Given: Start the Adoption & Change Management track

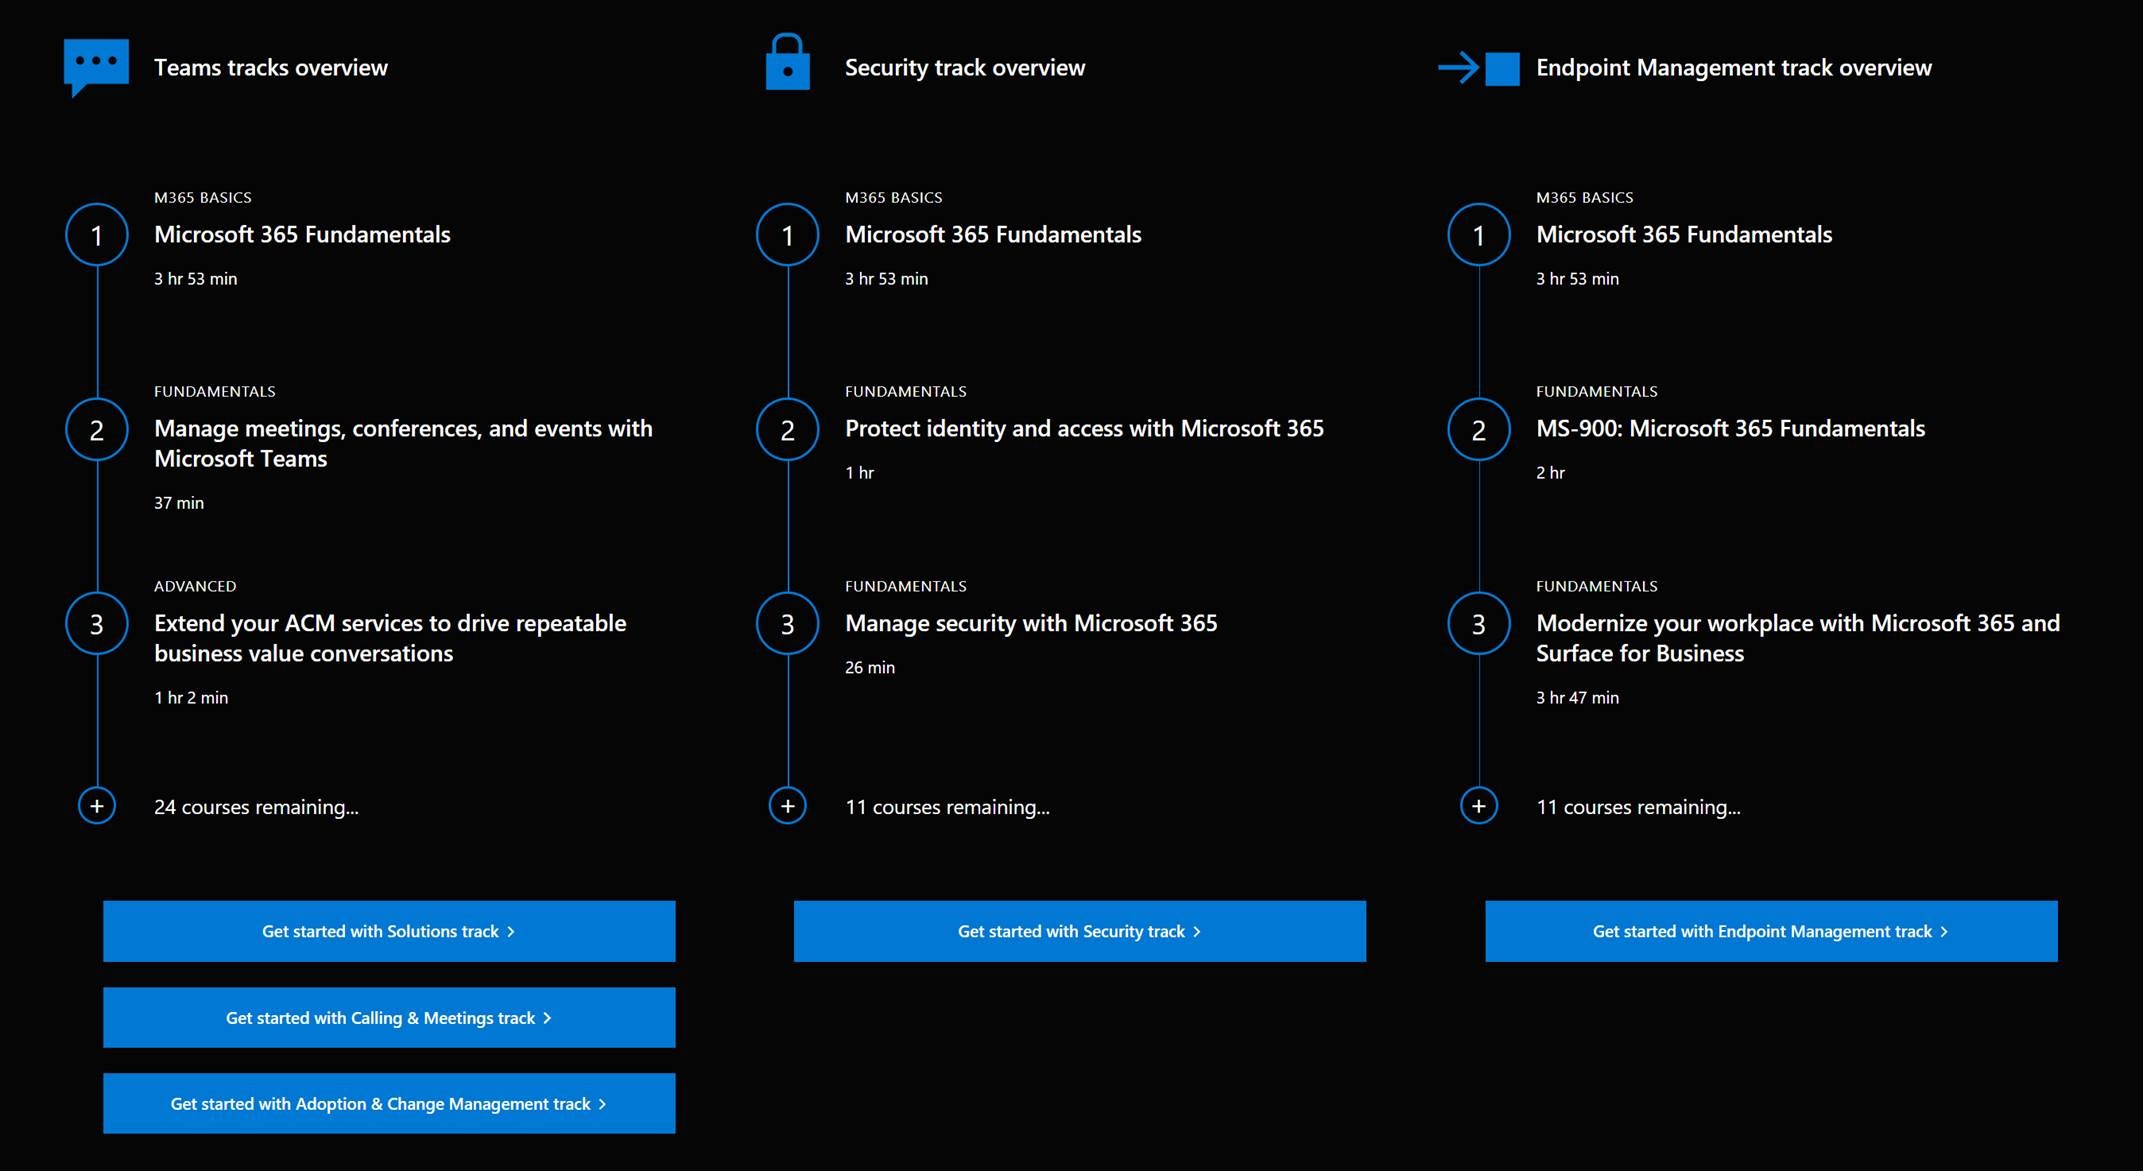Looking at the screenshot, I should click(x=389, y=1103).
